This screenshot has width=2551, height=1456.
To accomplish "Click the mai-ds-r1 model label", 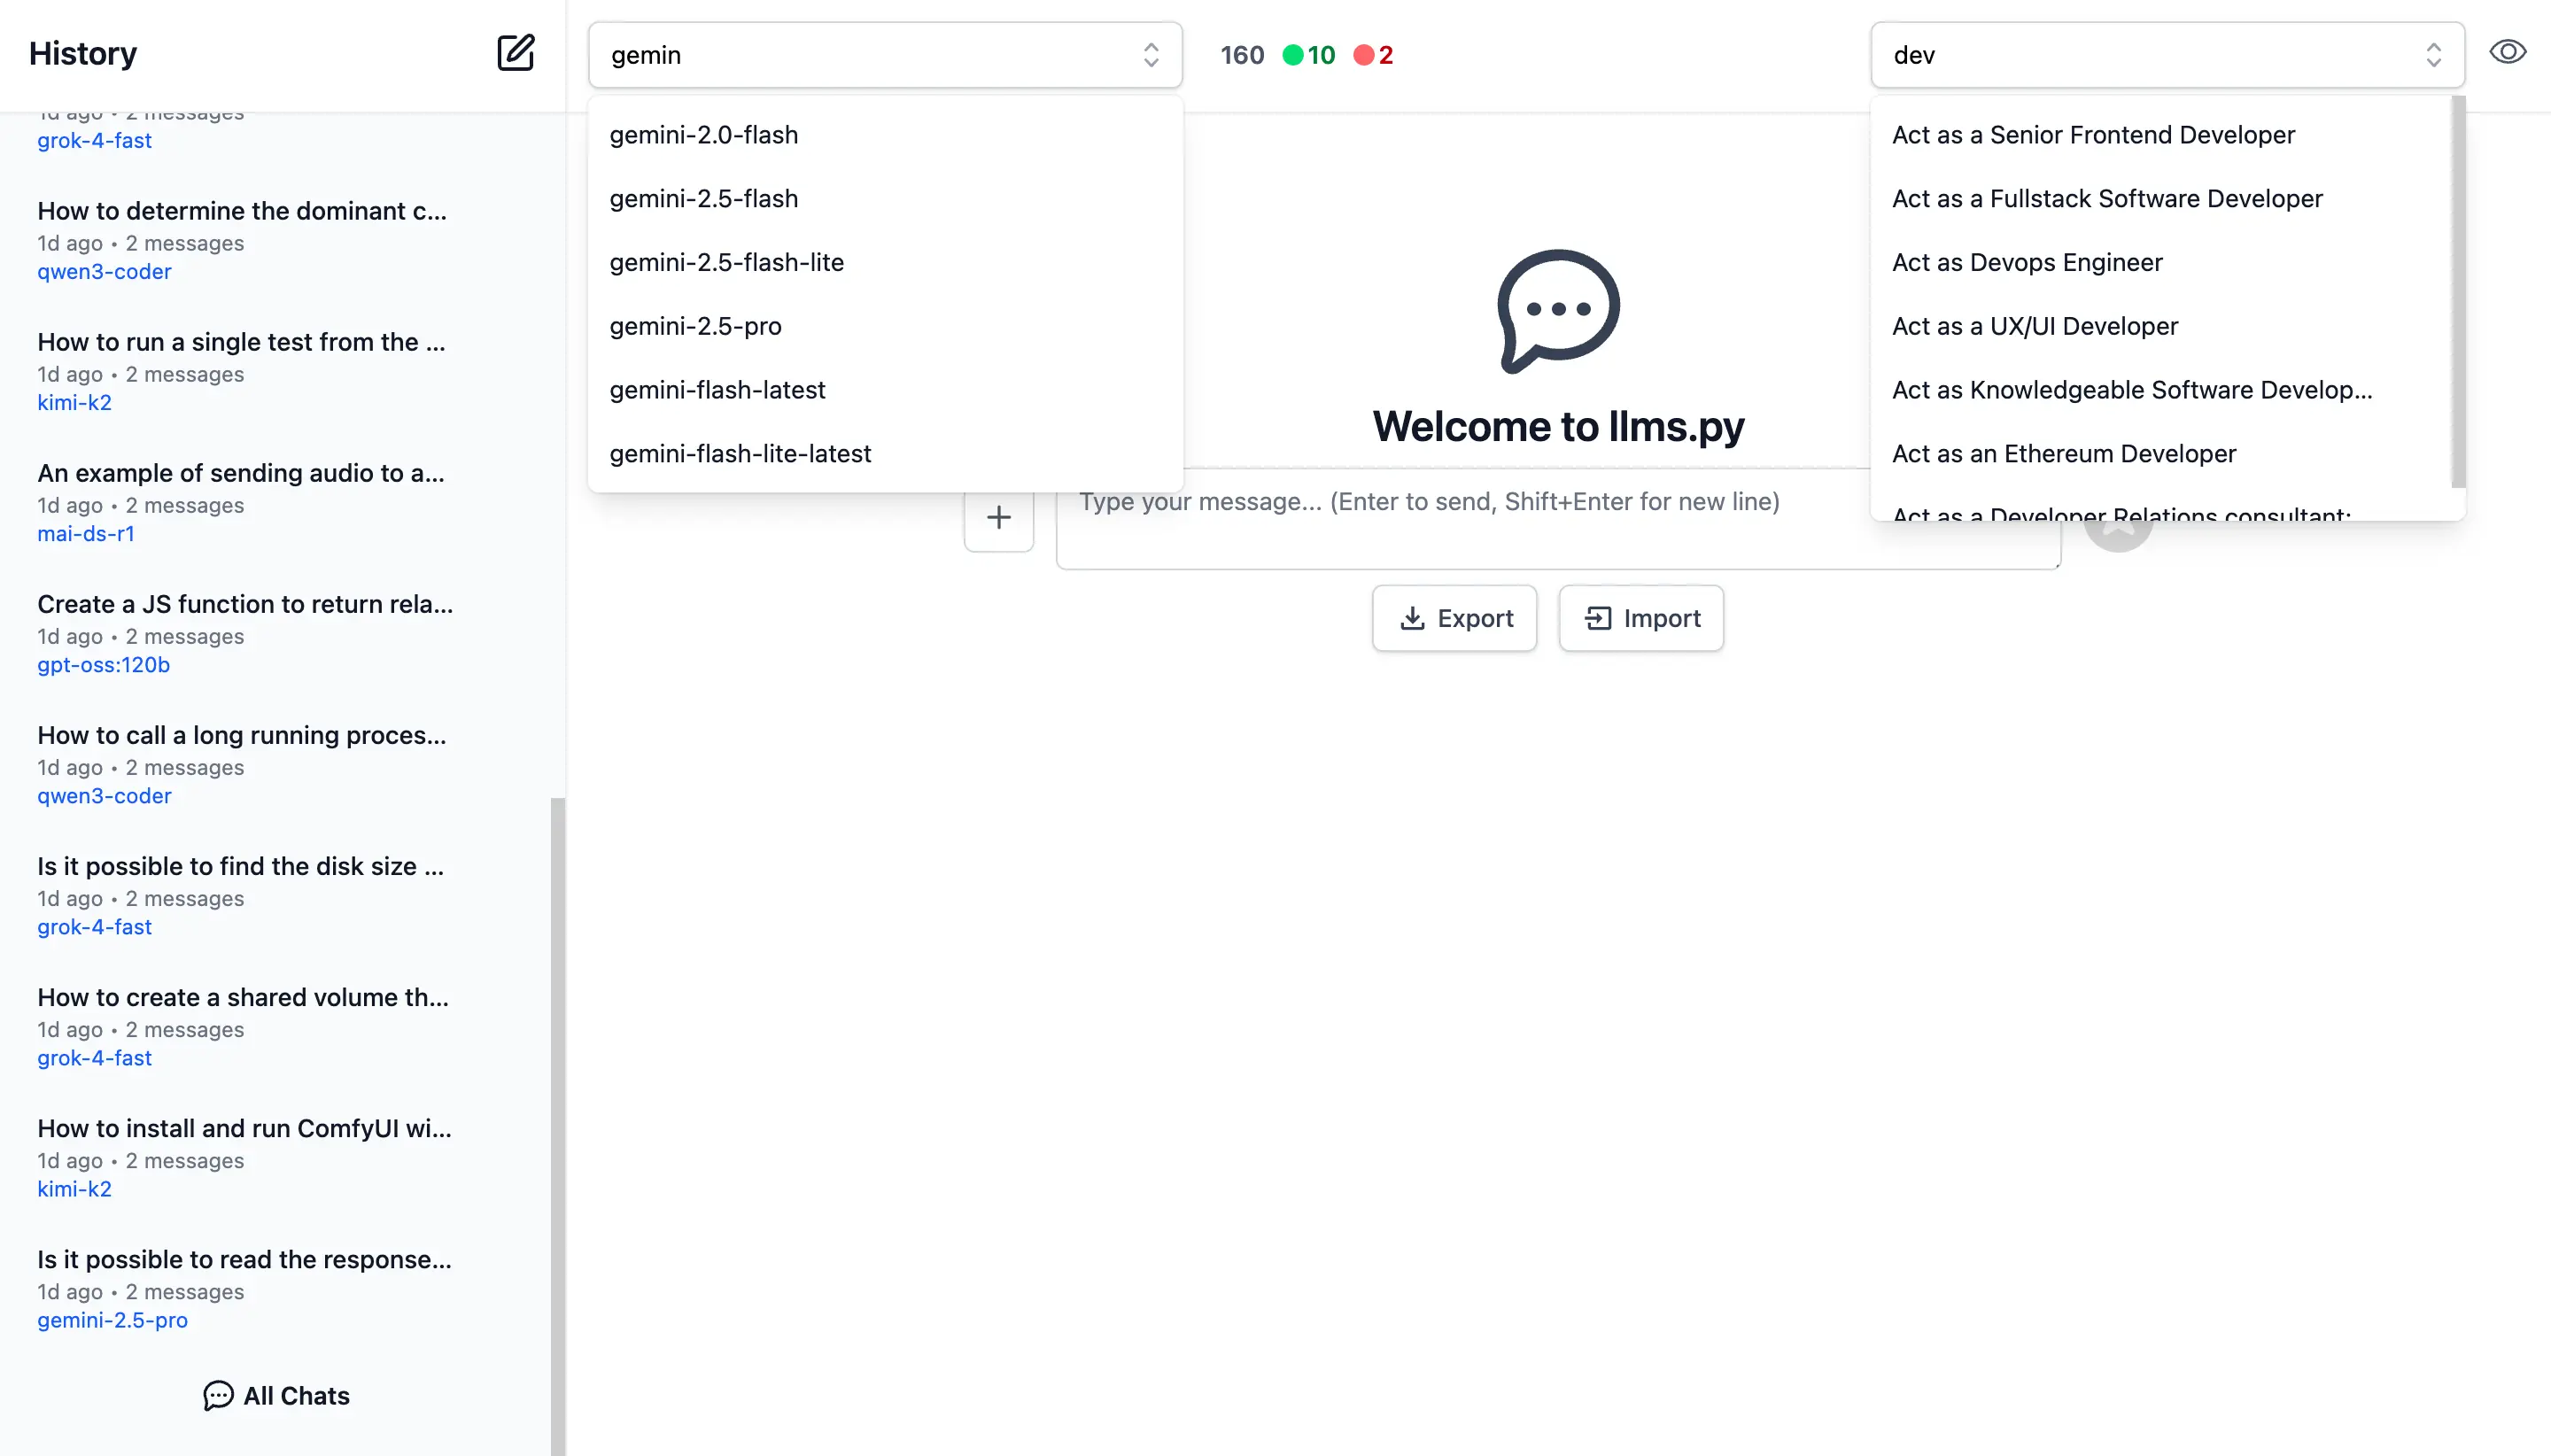I will pyautogui.click(x=86, y=534).
